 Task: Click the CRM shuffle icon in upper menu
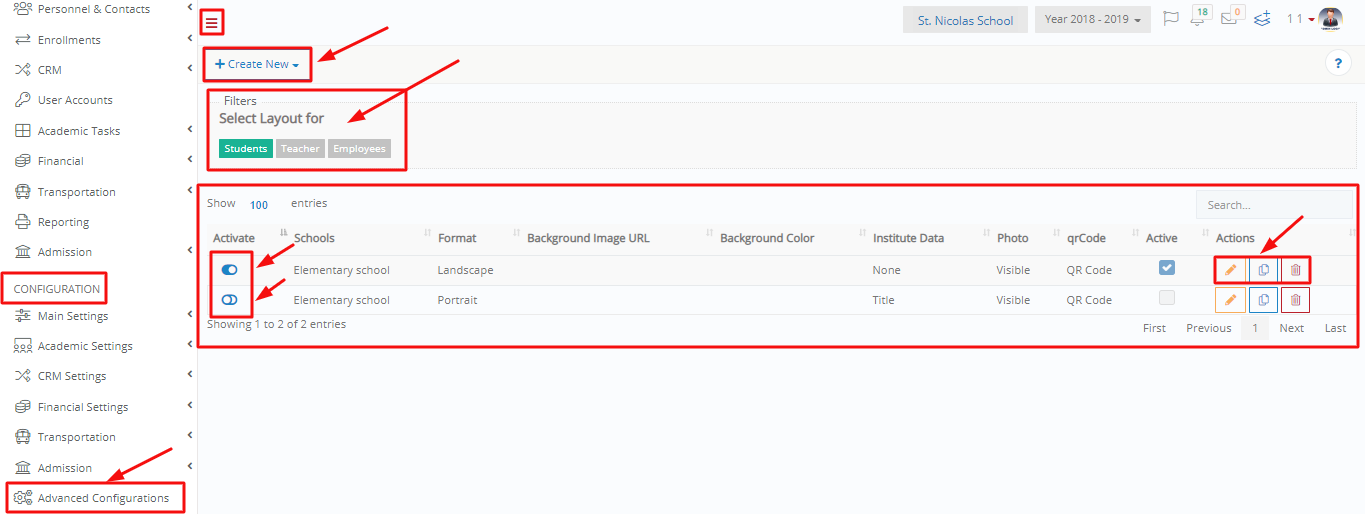(x=22, y=70)
